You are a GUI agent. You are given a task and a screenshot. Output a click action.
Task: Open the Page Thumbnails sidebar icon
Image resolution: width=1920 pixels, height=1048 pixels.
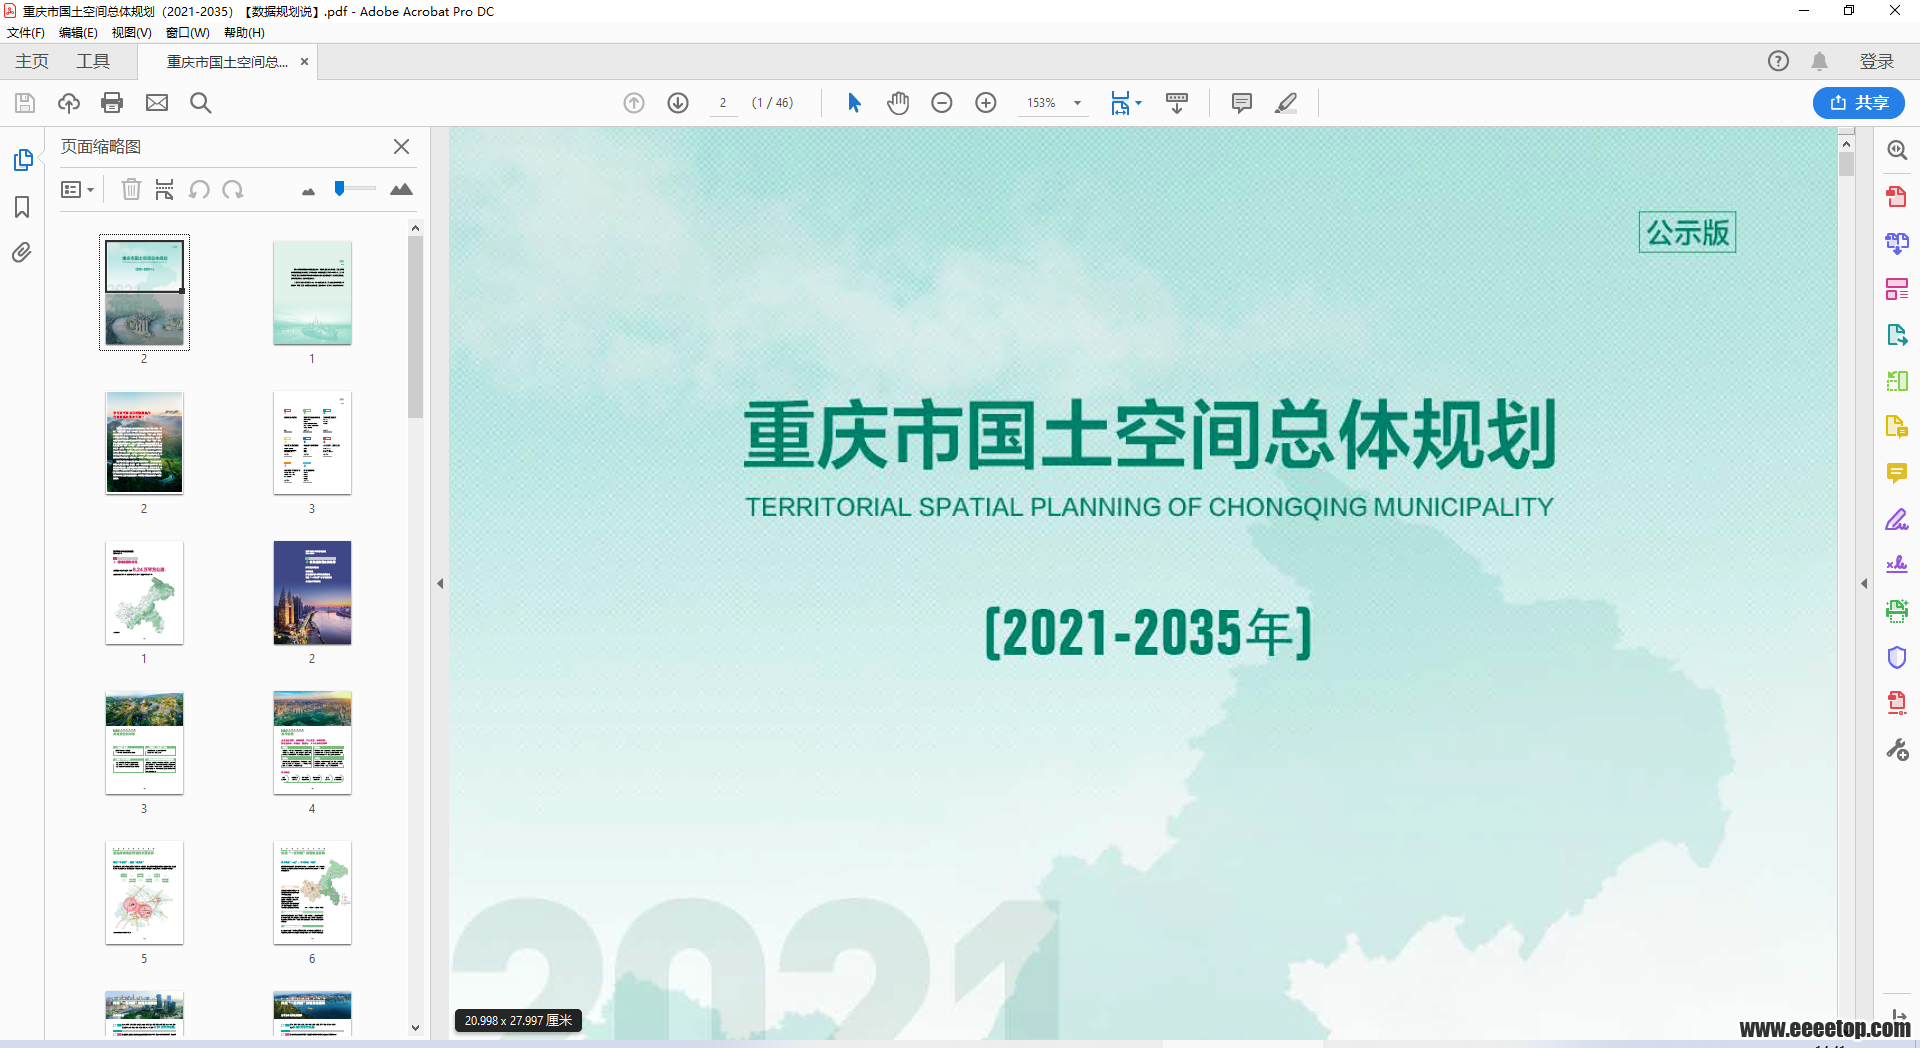(x=23, y=160)
